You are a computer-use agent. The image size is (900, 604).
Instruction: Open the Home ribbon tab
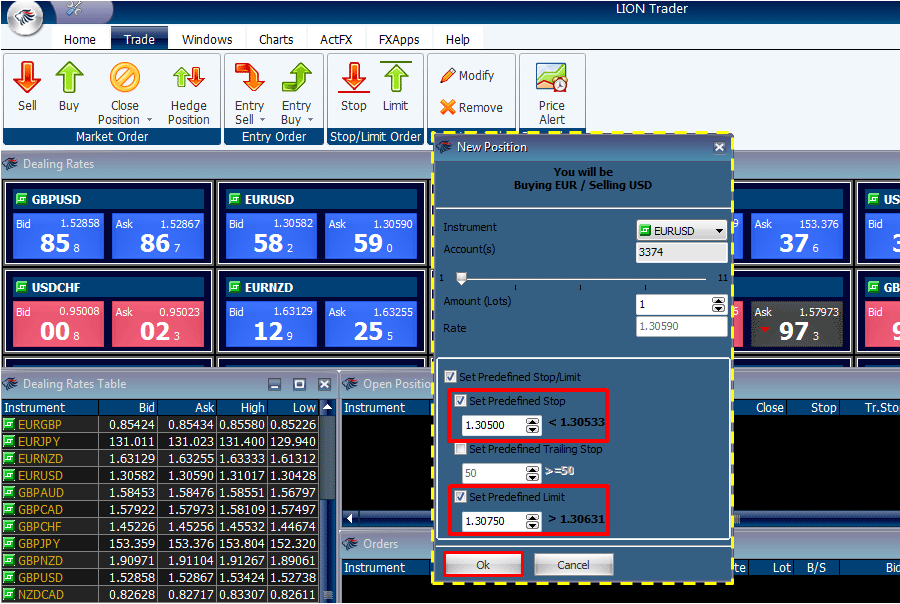coord(80,40)
